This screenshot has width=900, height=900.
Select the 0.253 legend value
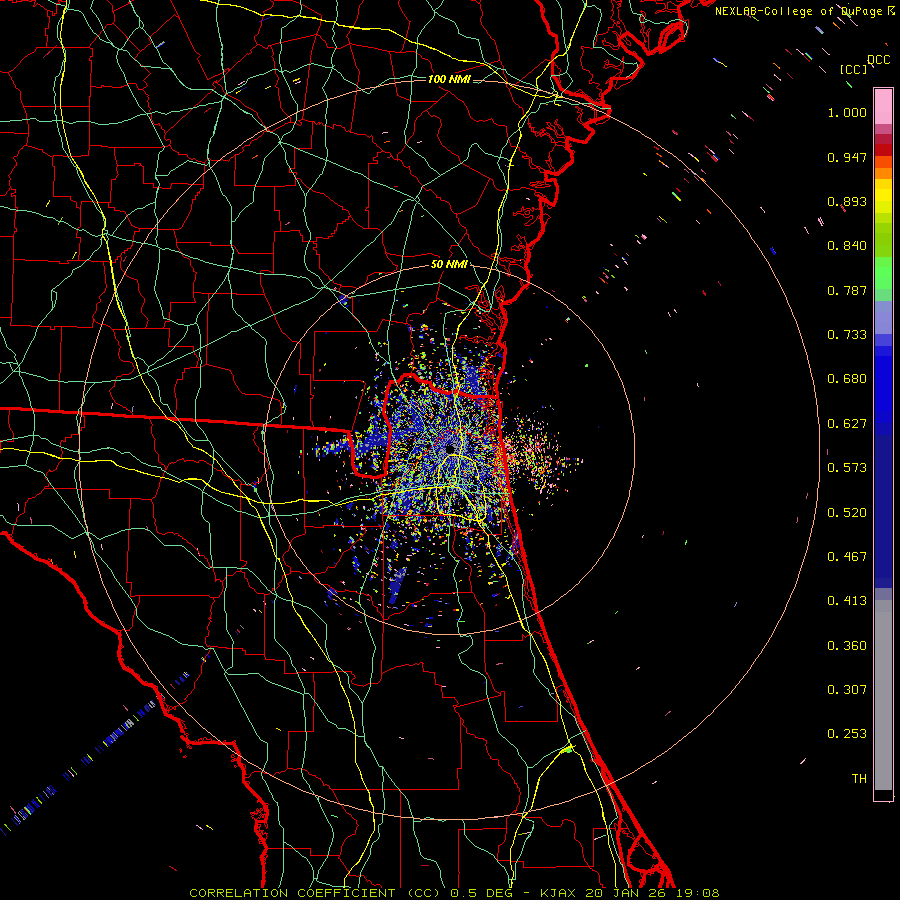coord(847,734)
